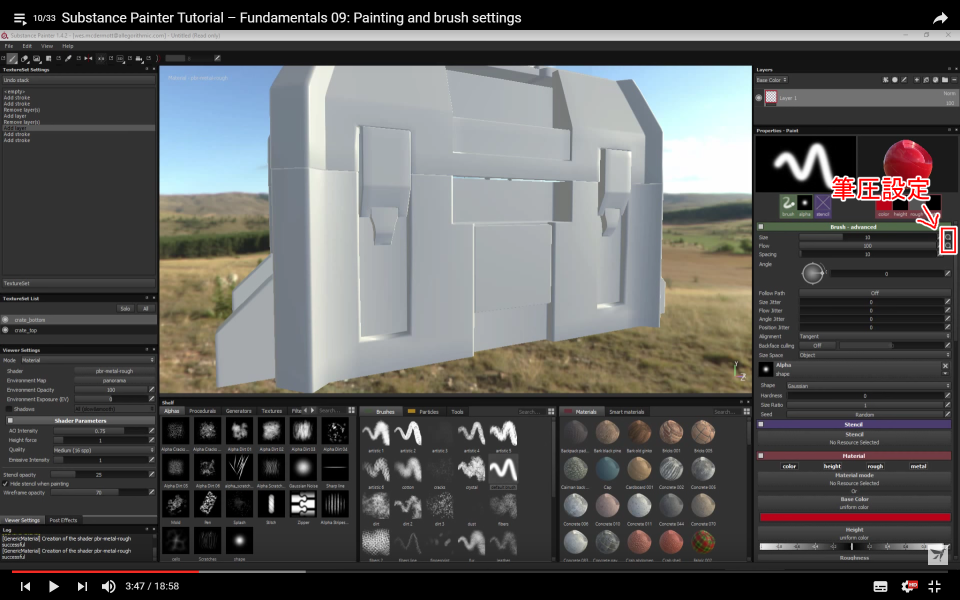
Task: Toggle the Backface culling Off button
Action: click(817, 345)
